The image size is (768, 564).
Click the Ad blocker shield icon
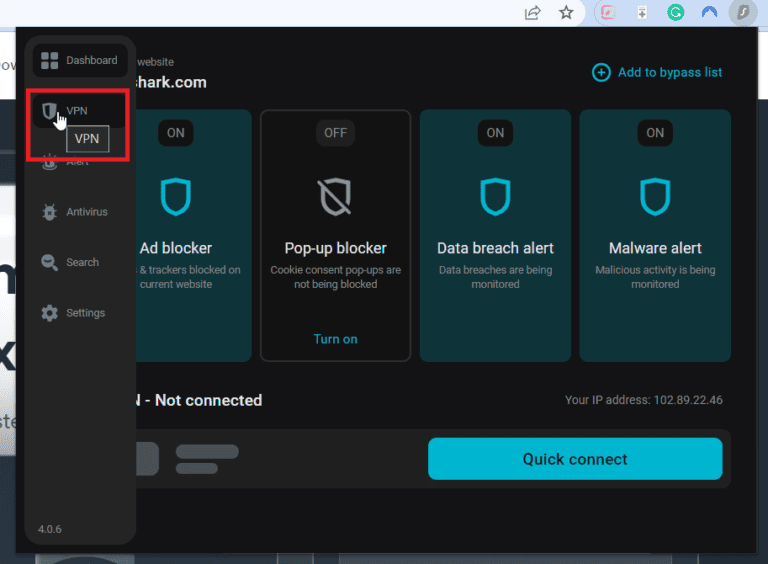(x=176, y=197)
